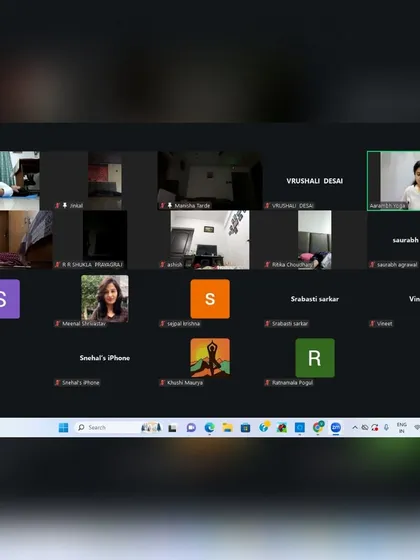Select the Srabasti sarkar participant tile

[315, 299]
